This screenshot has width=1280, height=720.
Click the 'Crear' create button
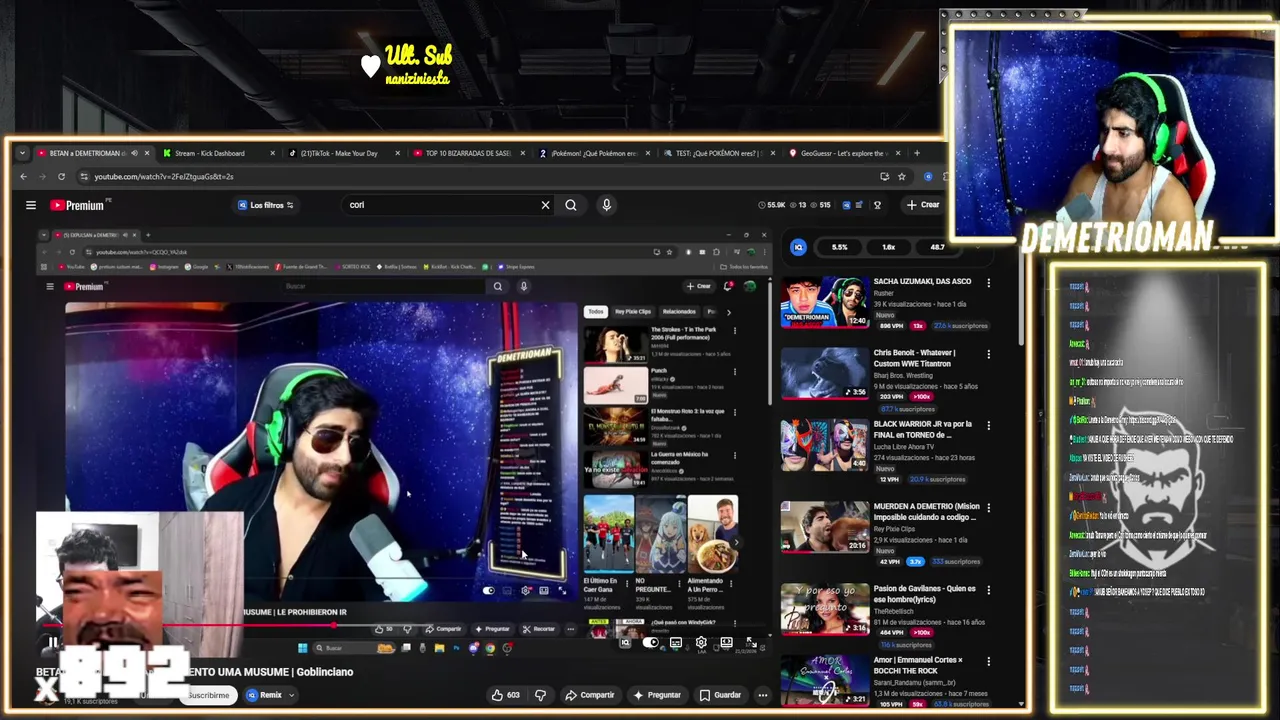(922, 205)
